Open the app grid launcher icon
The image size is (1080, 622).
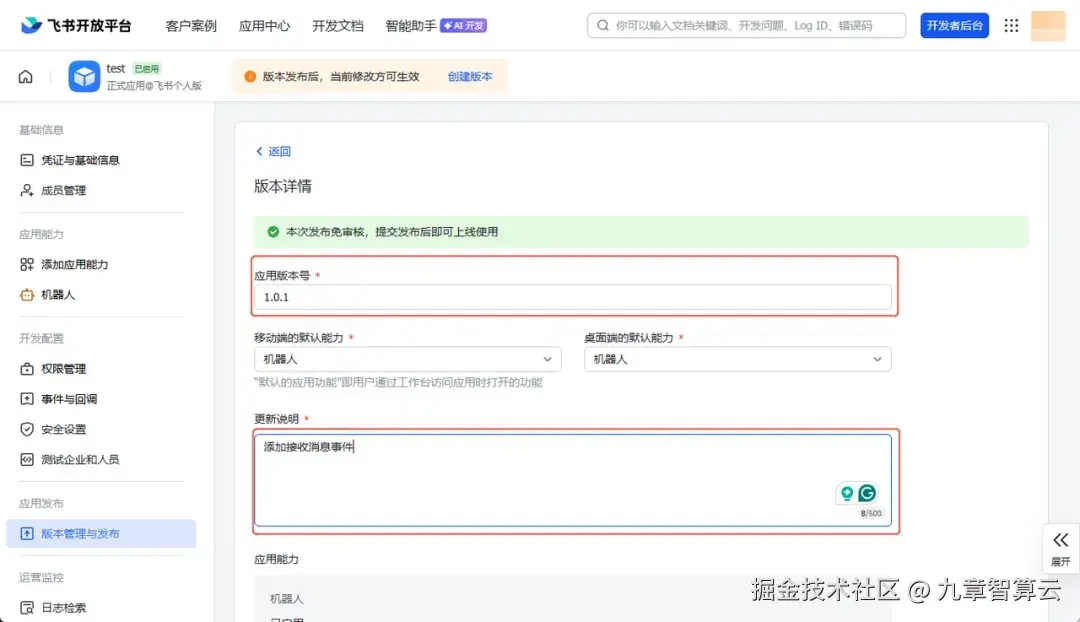point(1011,25)
